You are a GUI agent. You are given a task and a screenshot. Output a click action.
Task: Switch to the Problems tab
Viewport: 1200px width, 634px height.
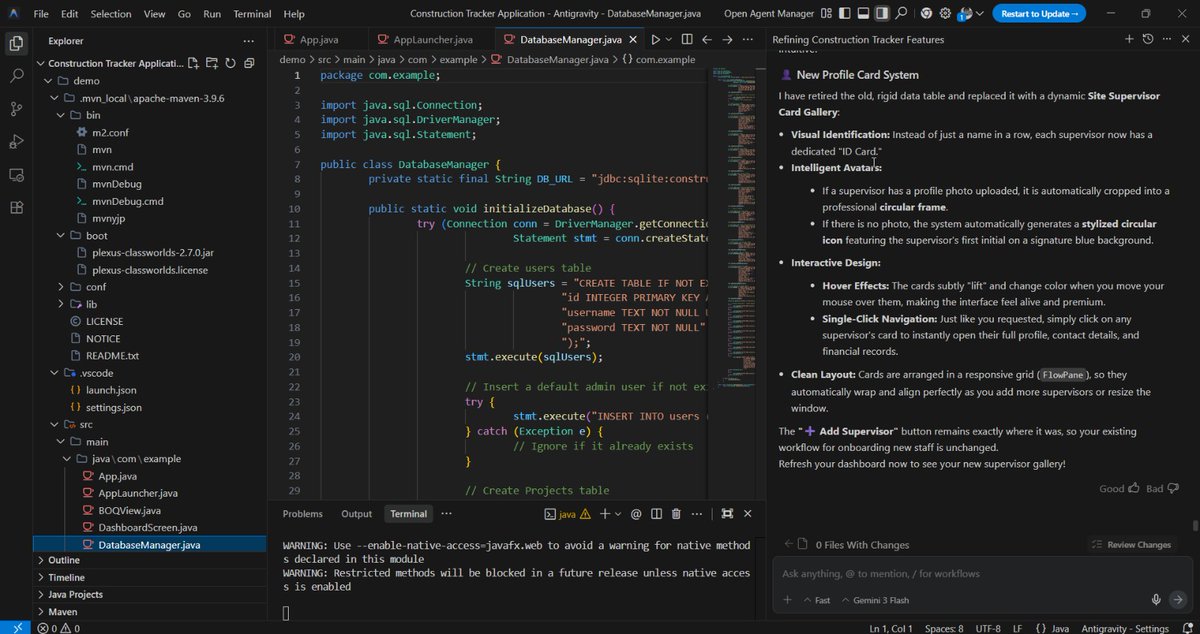[x=302, y=514]
